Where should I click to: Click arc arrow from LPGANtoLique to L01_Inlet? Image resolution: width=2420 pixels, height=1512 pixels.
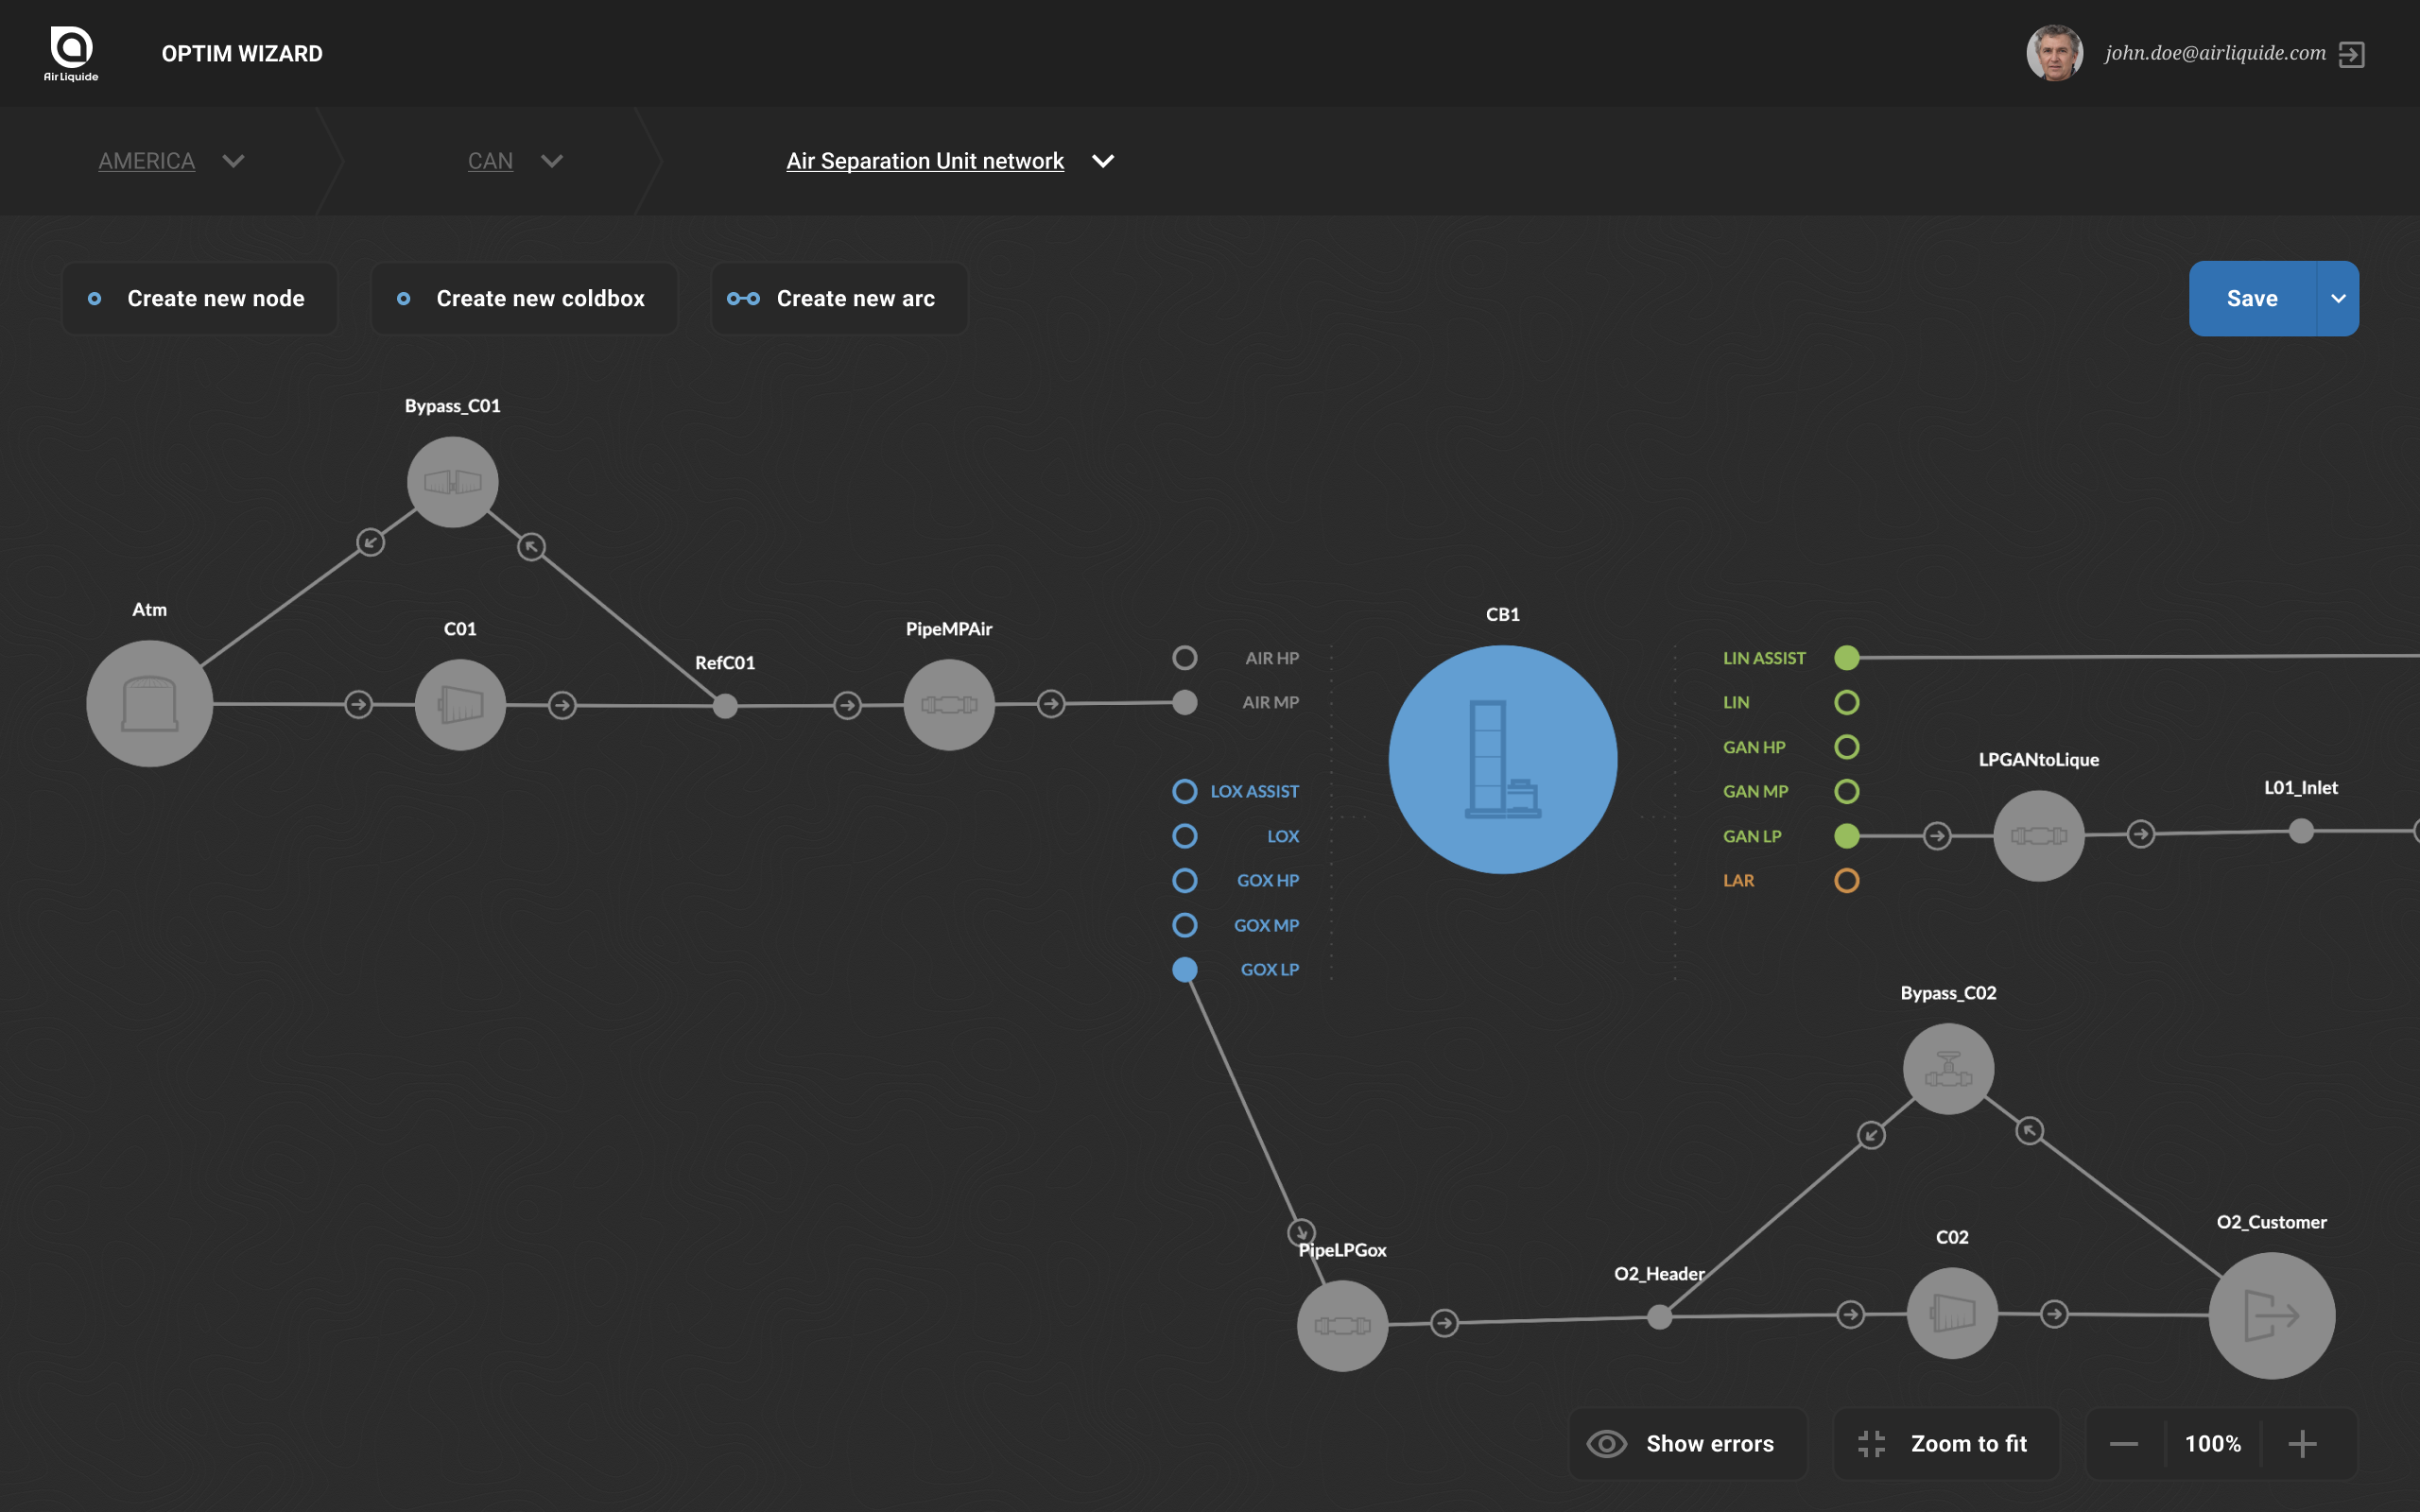pyautogui.click(x=2140, y=834)
